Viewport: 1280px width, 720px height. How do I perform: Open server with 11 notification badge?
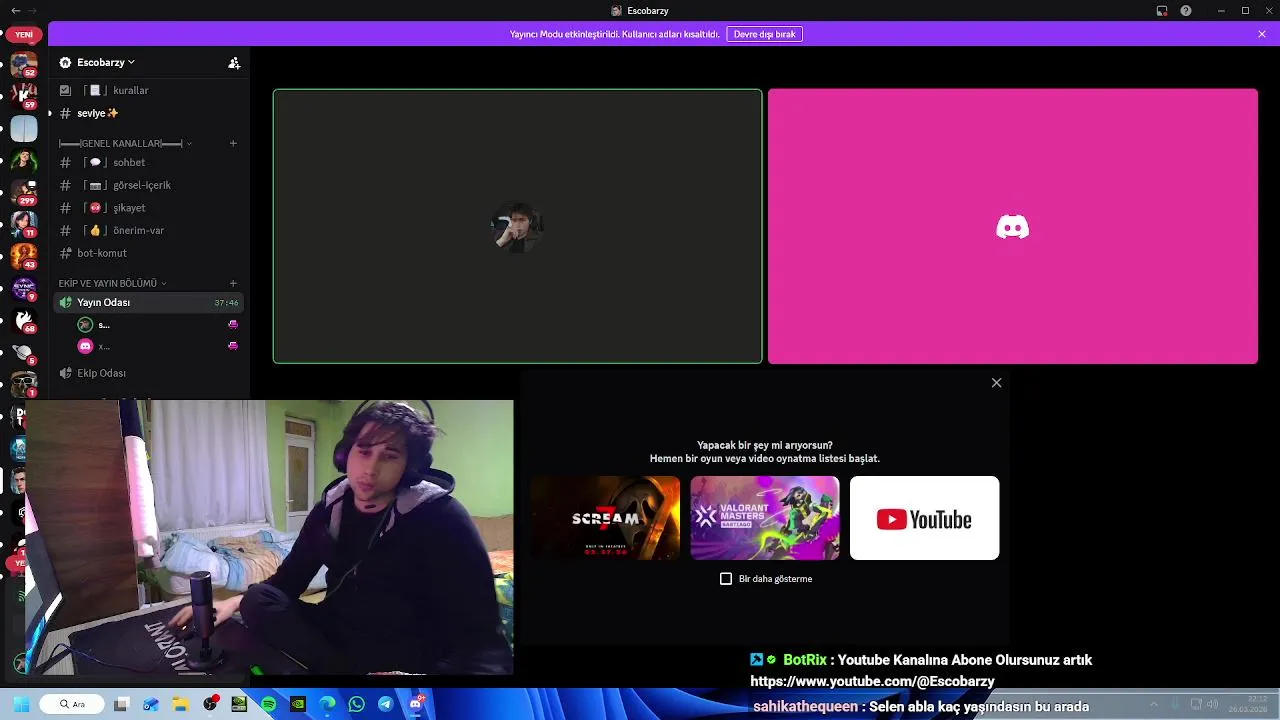24,223
